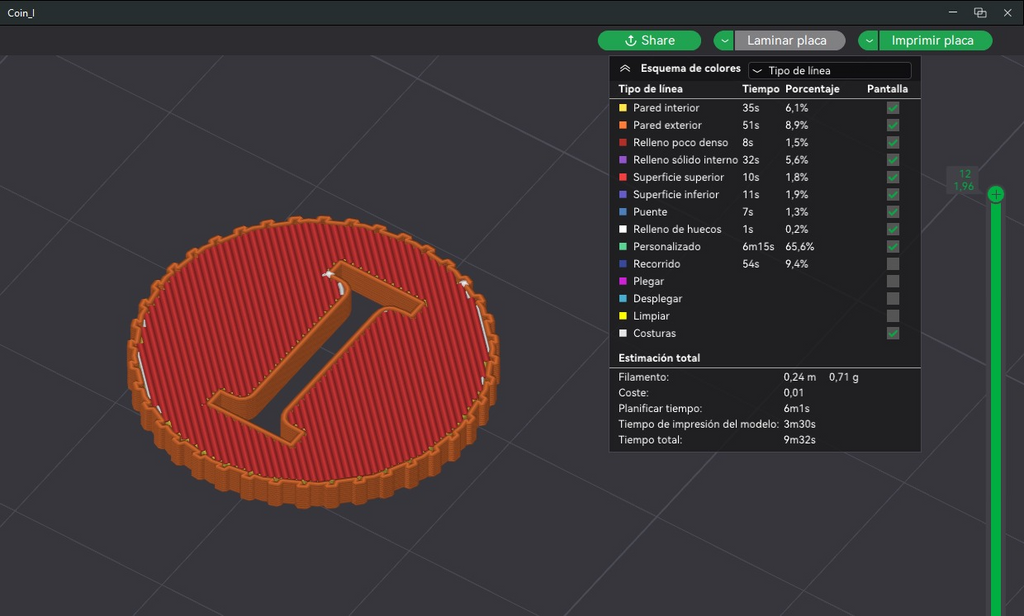Click the Estimación total heading
Image resolution: width=1024 pixels, height=616 pixels.
[659, 358]
